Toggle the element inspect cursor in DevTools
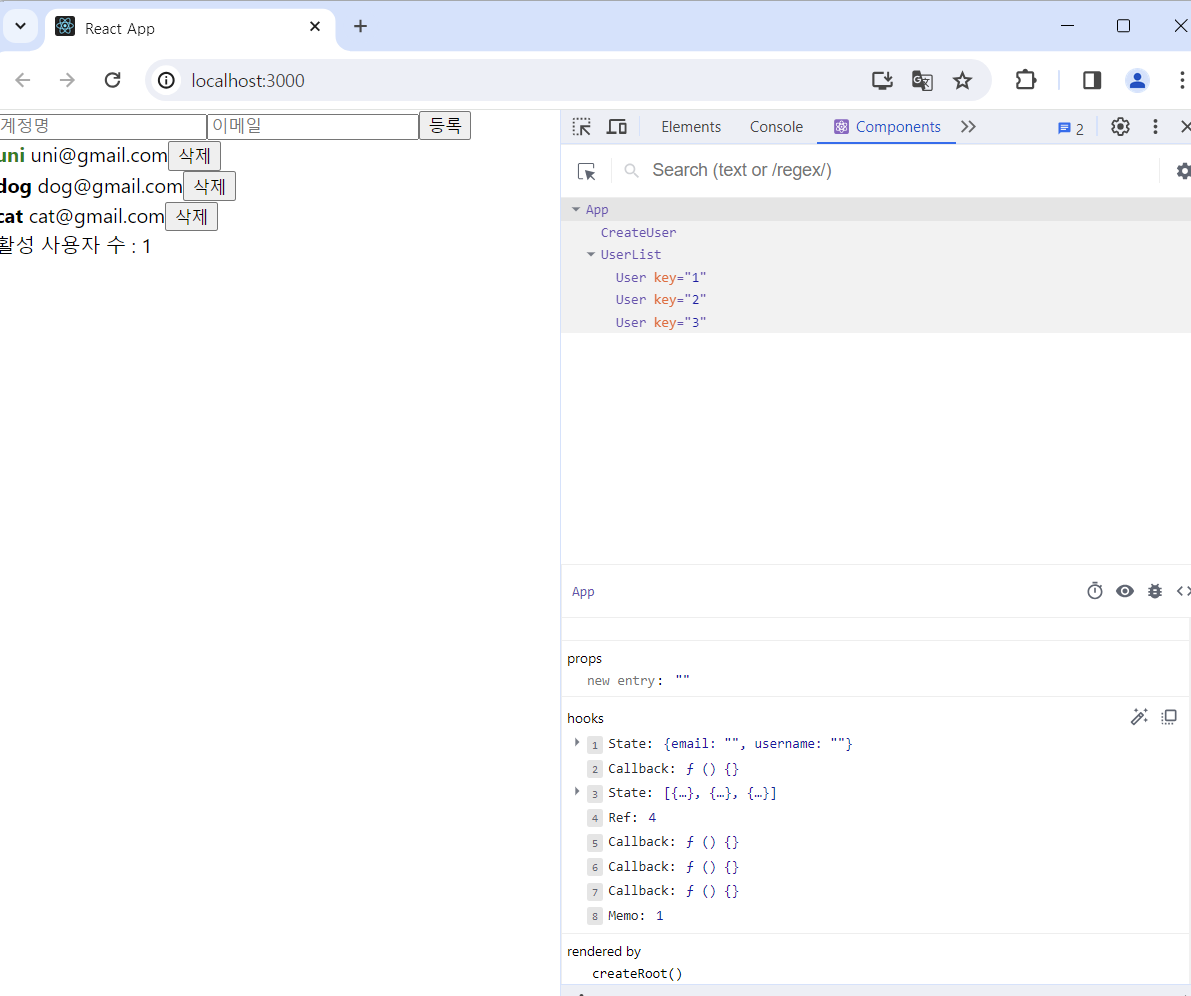Viewport: 1191px width, 996px height. [x=581, y=126]
